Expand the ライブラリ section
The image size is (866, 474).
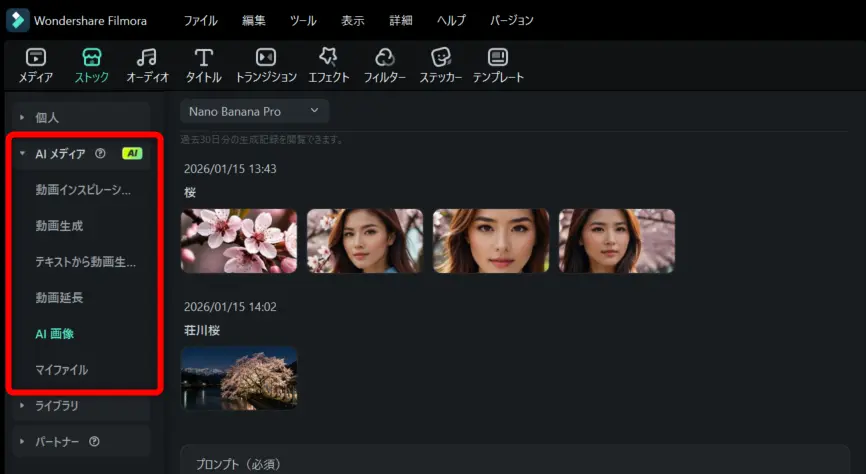click(81, 405)
